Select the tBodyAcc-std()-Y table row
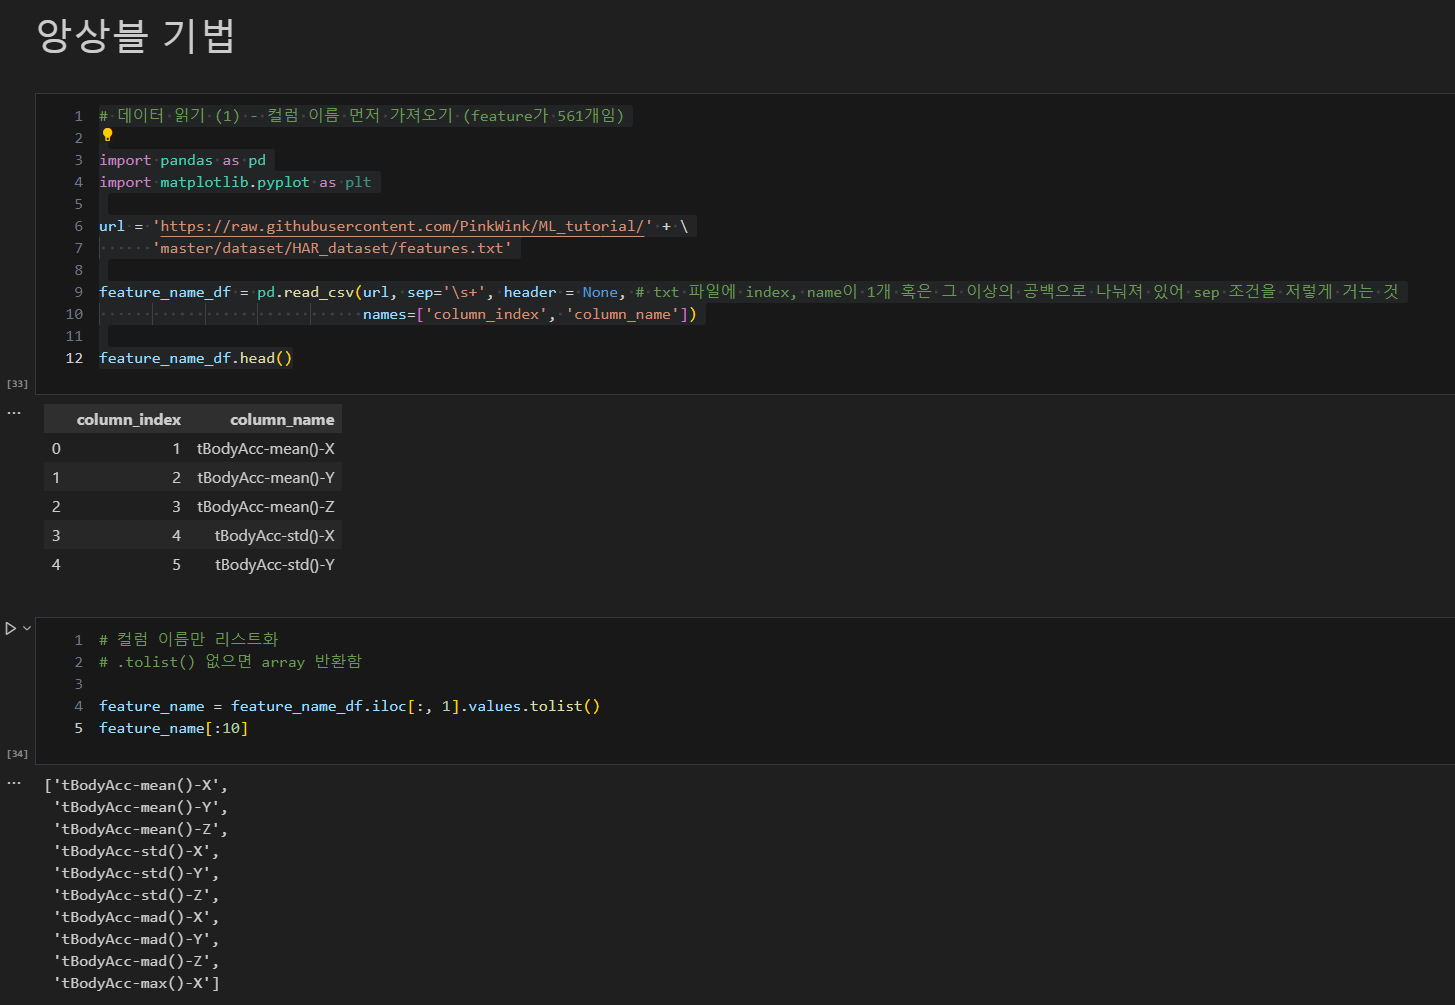Image resolution: width=1455 pixels, height=1005 pixels. coord(193,565)
